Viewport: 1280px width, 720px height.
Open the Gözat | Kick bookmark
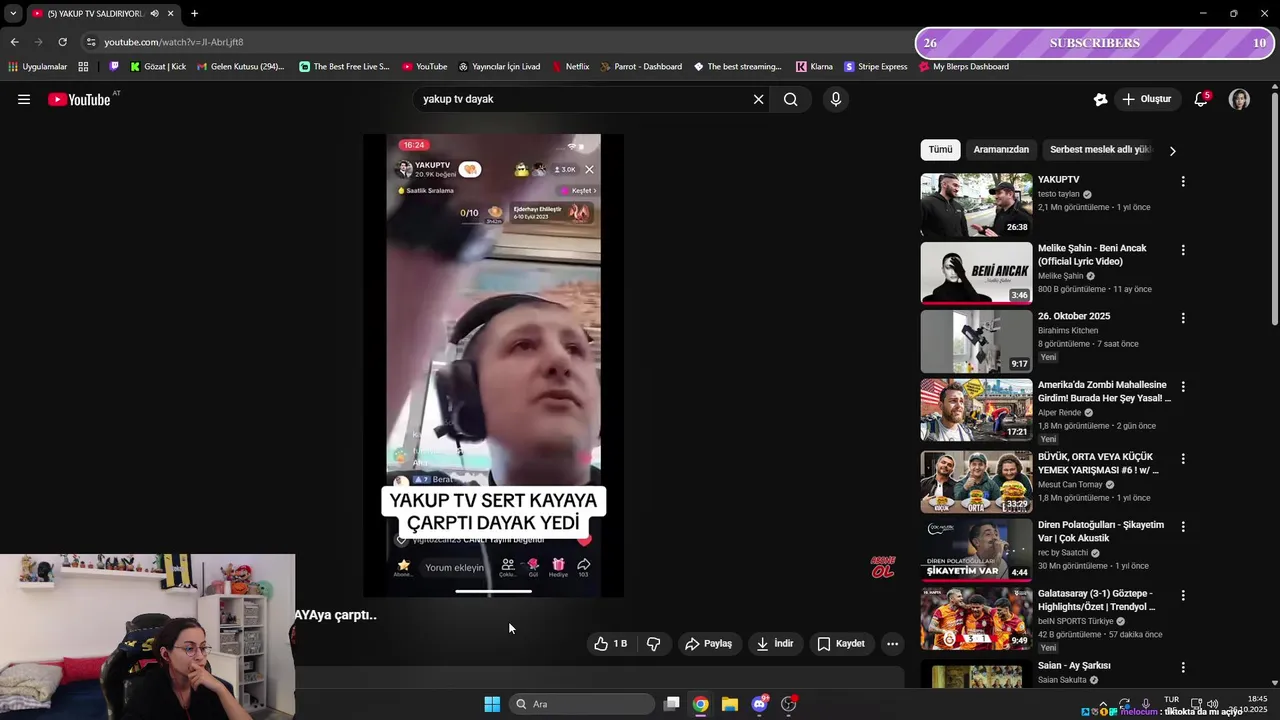click(x=158, y=67)
